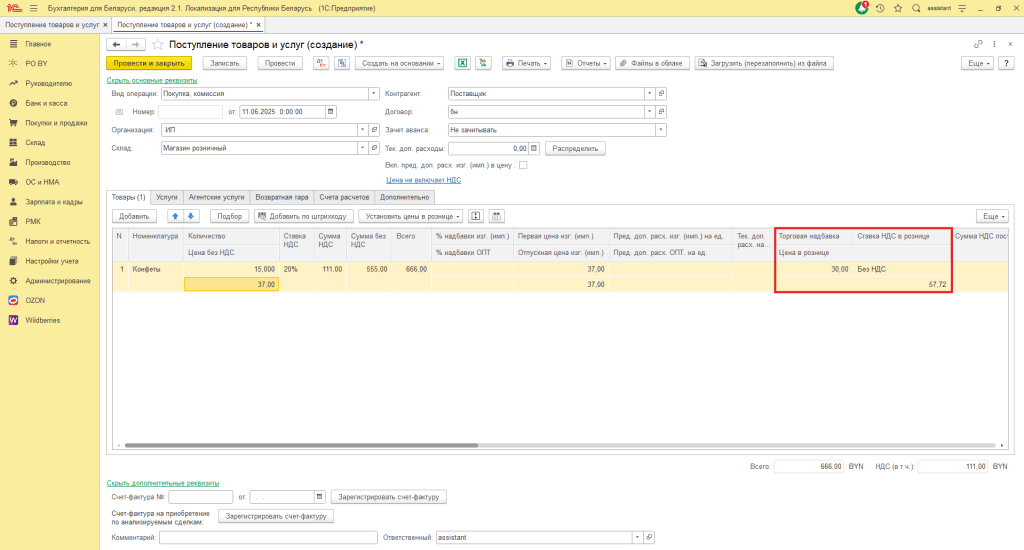Image resolution: width=1024 pixels, height=550 pixels.
Task: Open calculator for Тек. доп. расходы
Action: click(534, 148)
